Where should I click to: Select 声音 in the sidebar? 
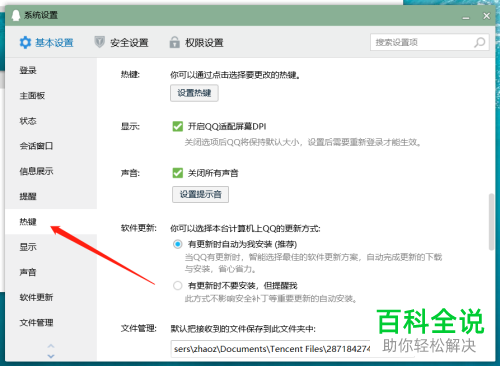[51, 272]
